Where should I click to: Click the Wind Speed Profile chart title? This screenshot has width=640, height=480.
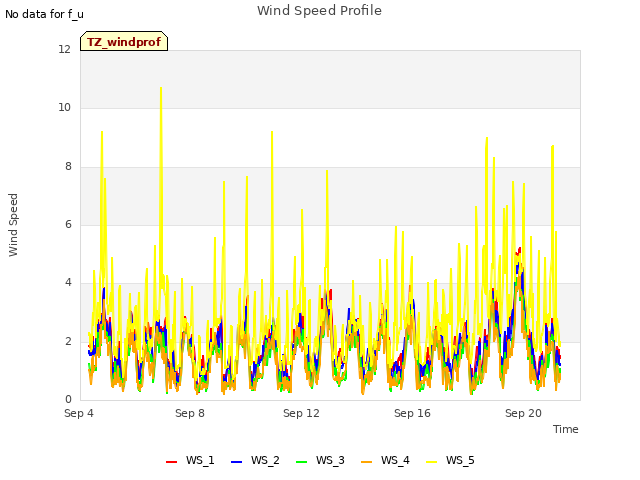319,10
